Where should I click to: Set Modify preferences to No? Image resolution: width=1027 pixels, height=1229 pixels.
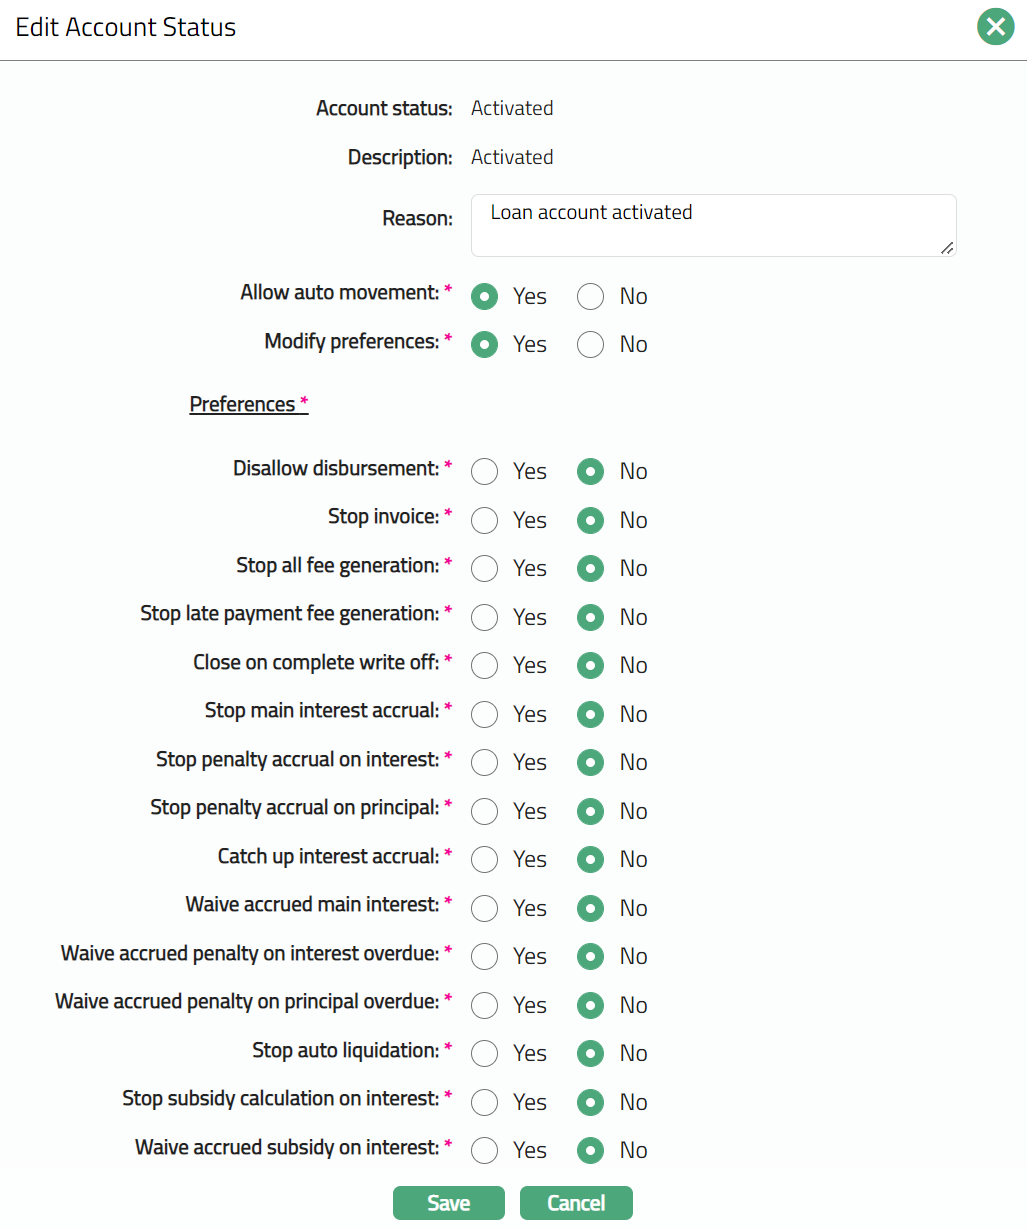point(590,345)
